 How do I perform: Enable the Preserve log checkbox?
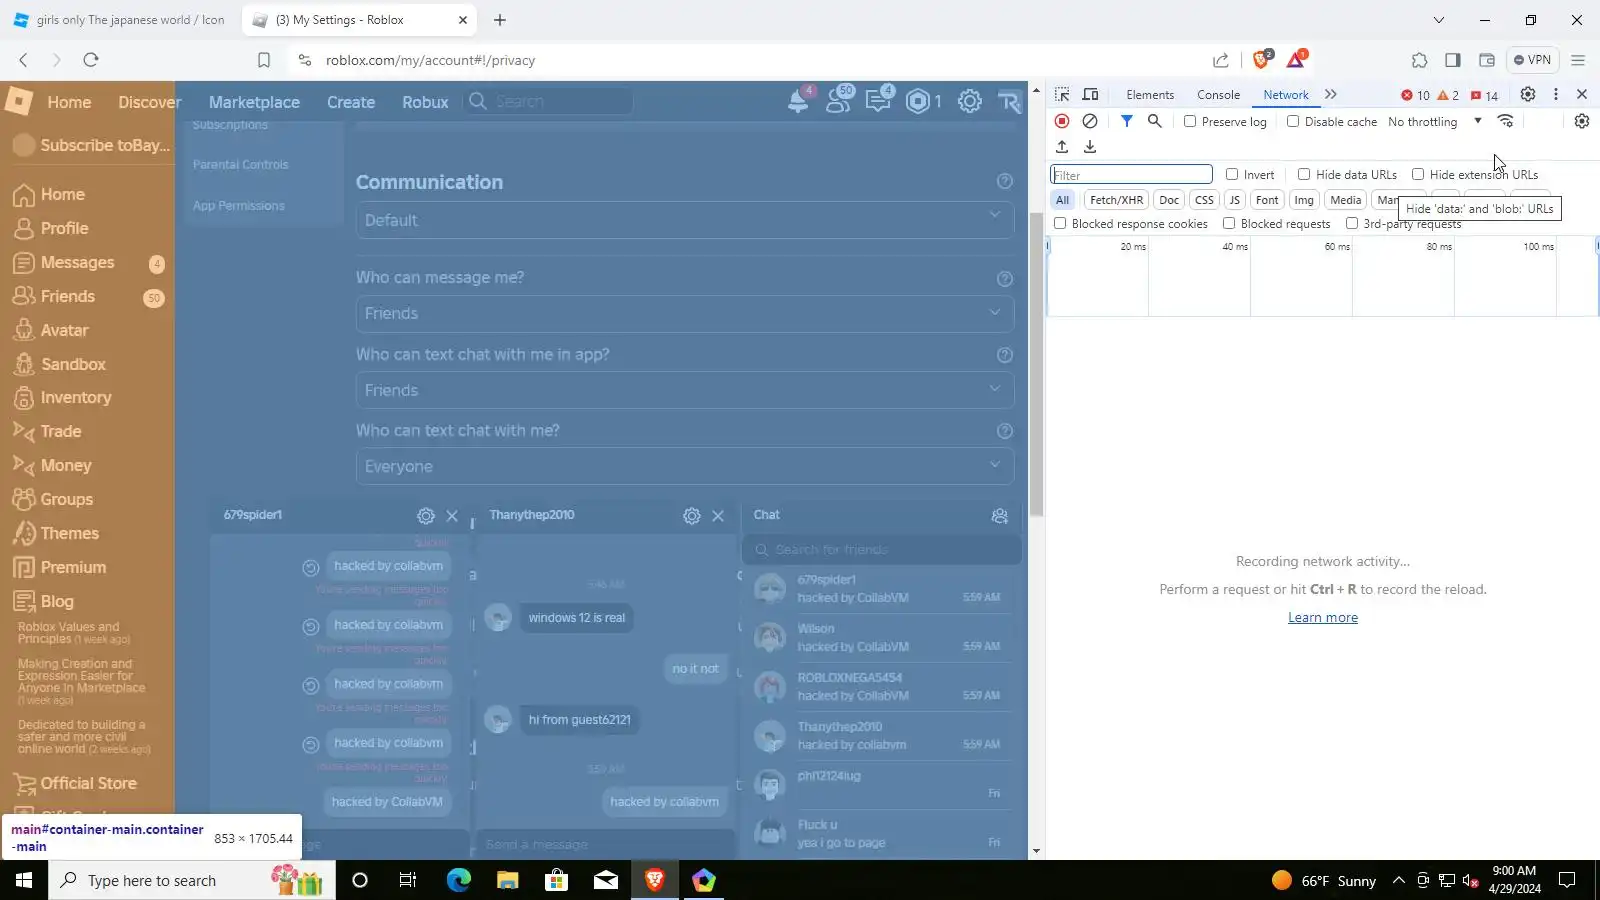pyautogui.click(x=1190, y=121)
